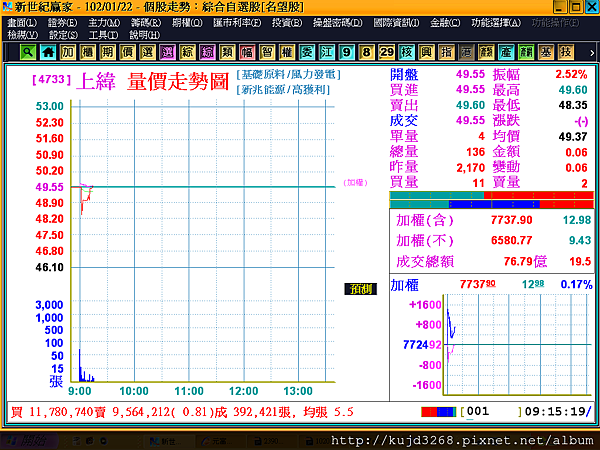
Task: Select the cyan 產 toolbar button
Action: (x=505, y=52)
